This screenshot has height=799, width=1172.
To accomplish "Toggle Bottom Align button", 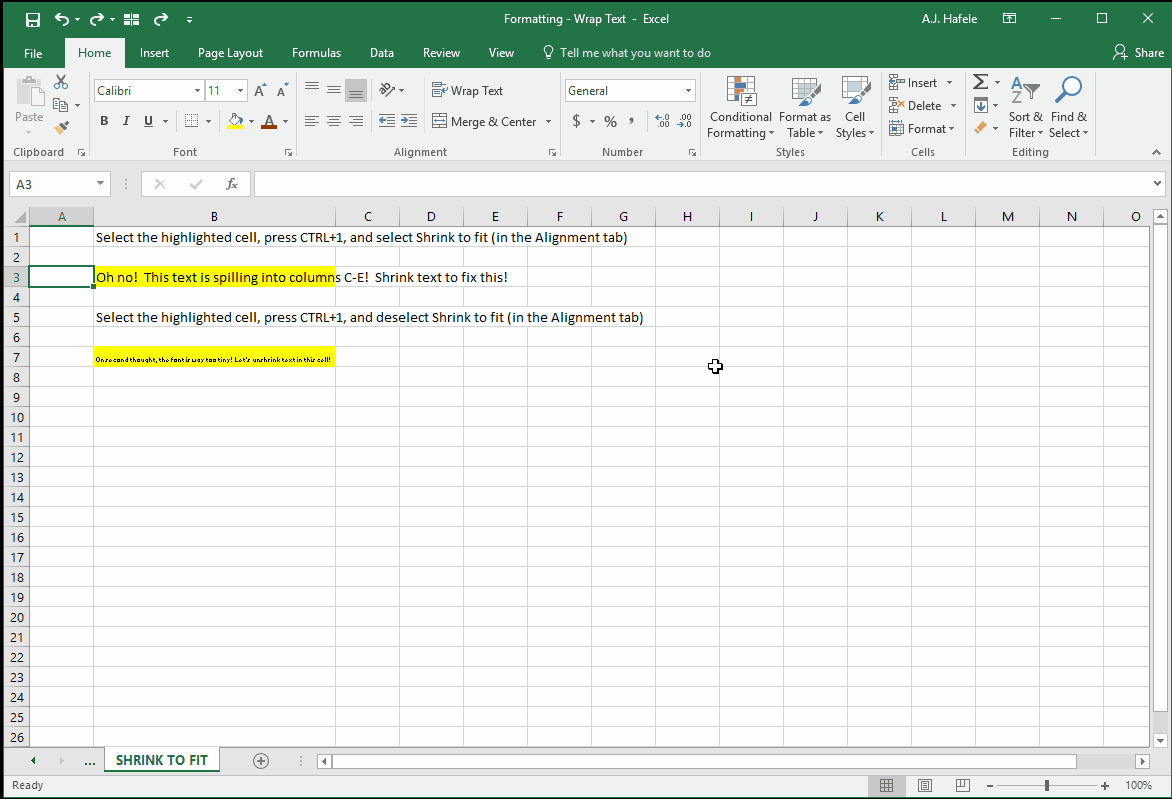I will coord(356,90).
